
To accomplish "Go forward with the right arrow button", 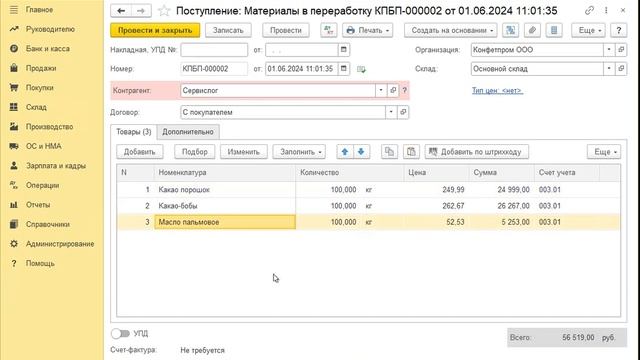I will tap(141, 11).
